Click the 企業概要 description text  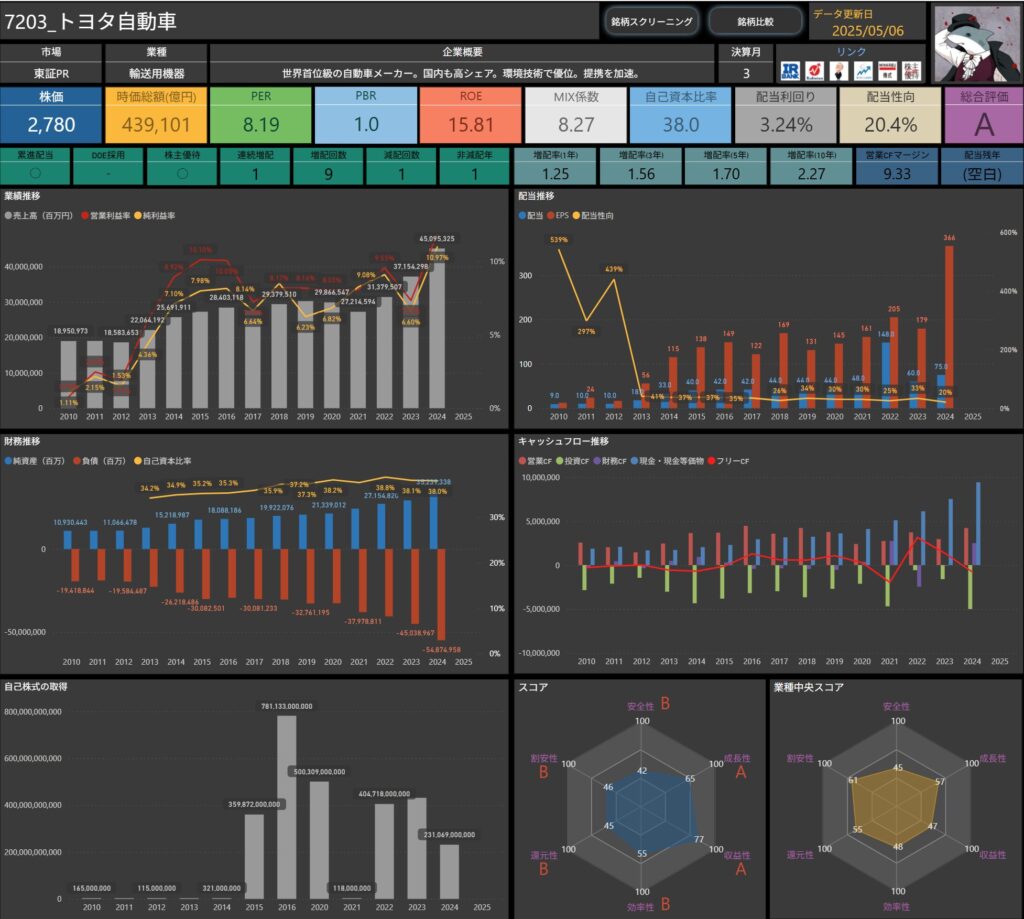tap(460, 74)
